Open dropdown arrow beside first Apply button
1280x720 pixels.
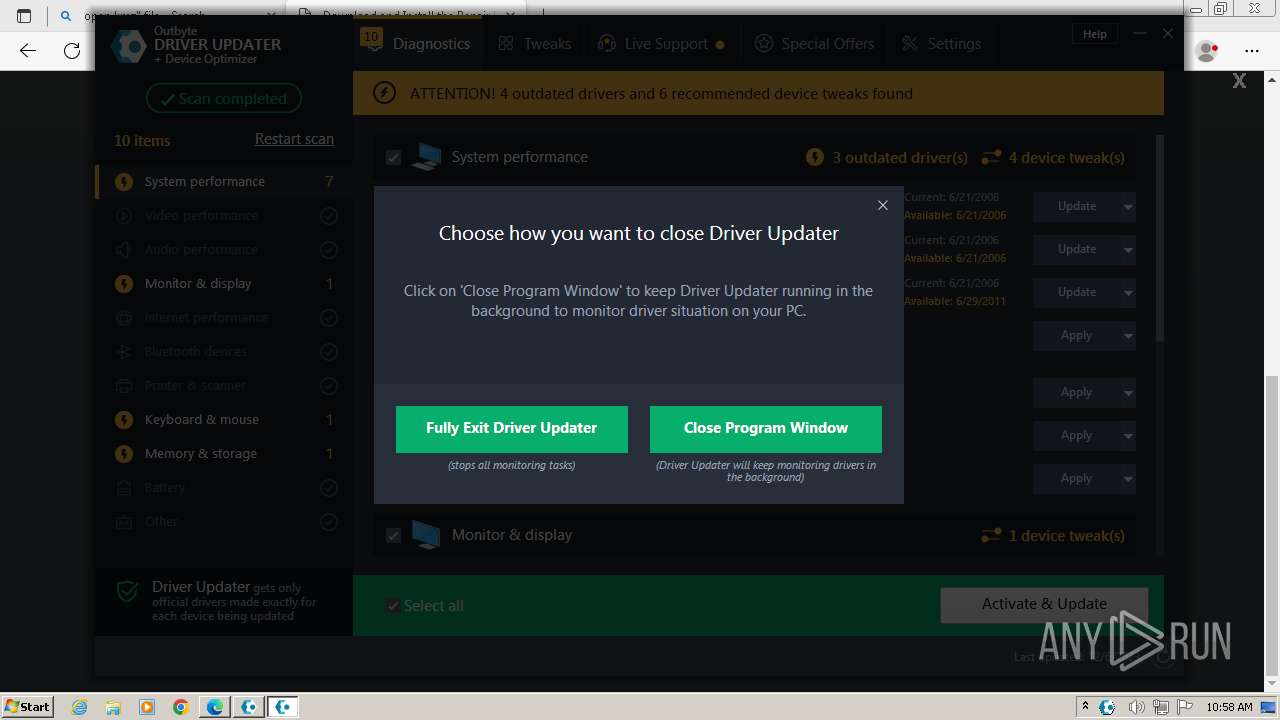tap(1128, 336)
